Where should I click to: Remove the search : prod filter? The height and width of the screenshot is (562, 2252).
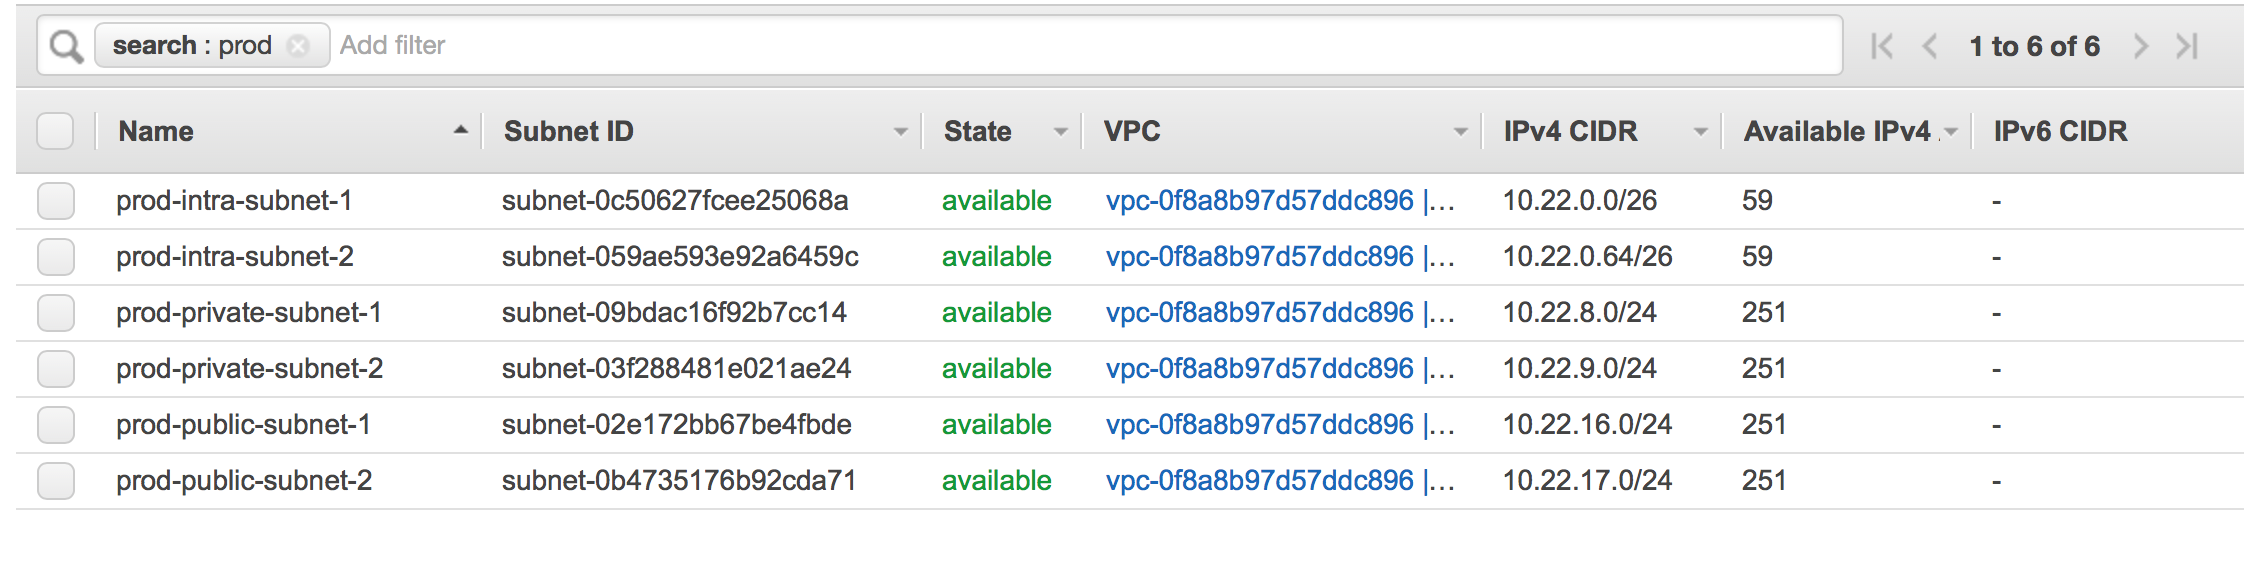(298, 46)
